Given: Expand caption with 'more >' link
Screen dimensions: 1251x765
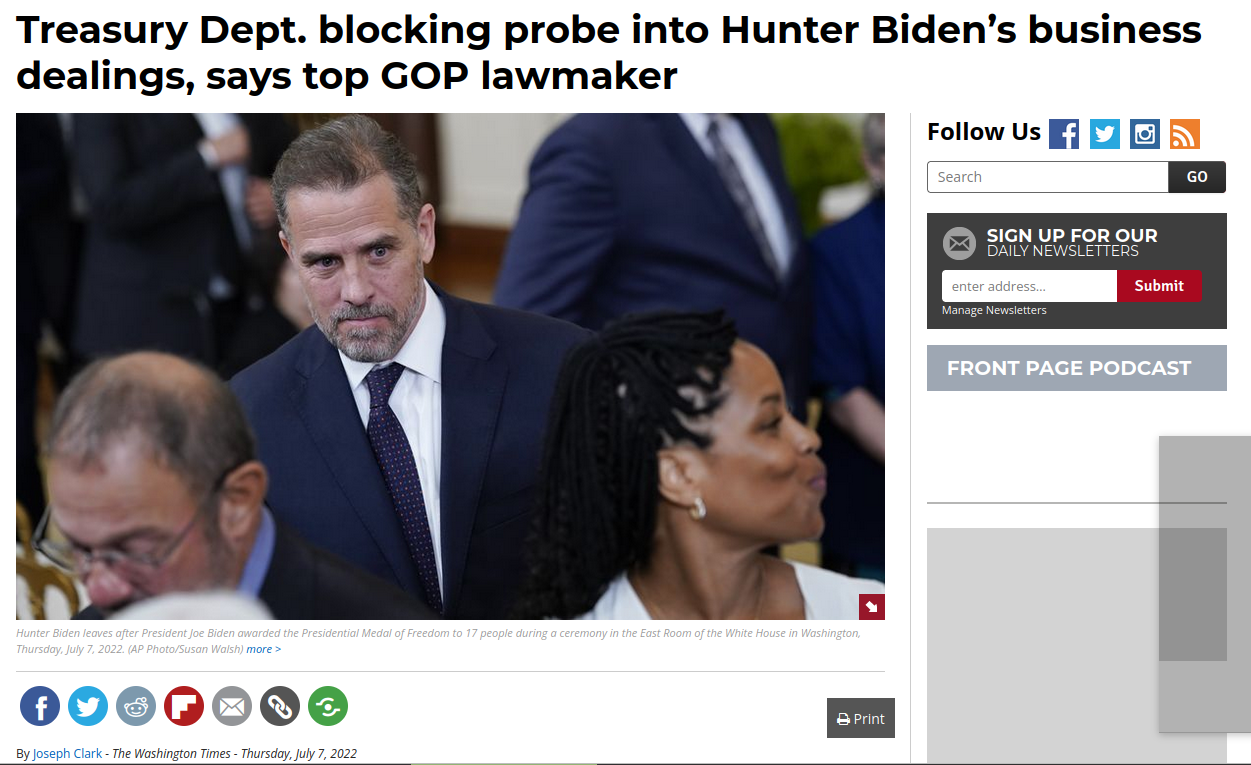Looking at the screenshot, I should click(264, 649).
